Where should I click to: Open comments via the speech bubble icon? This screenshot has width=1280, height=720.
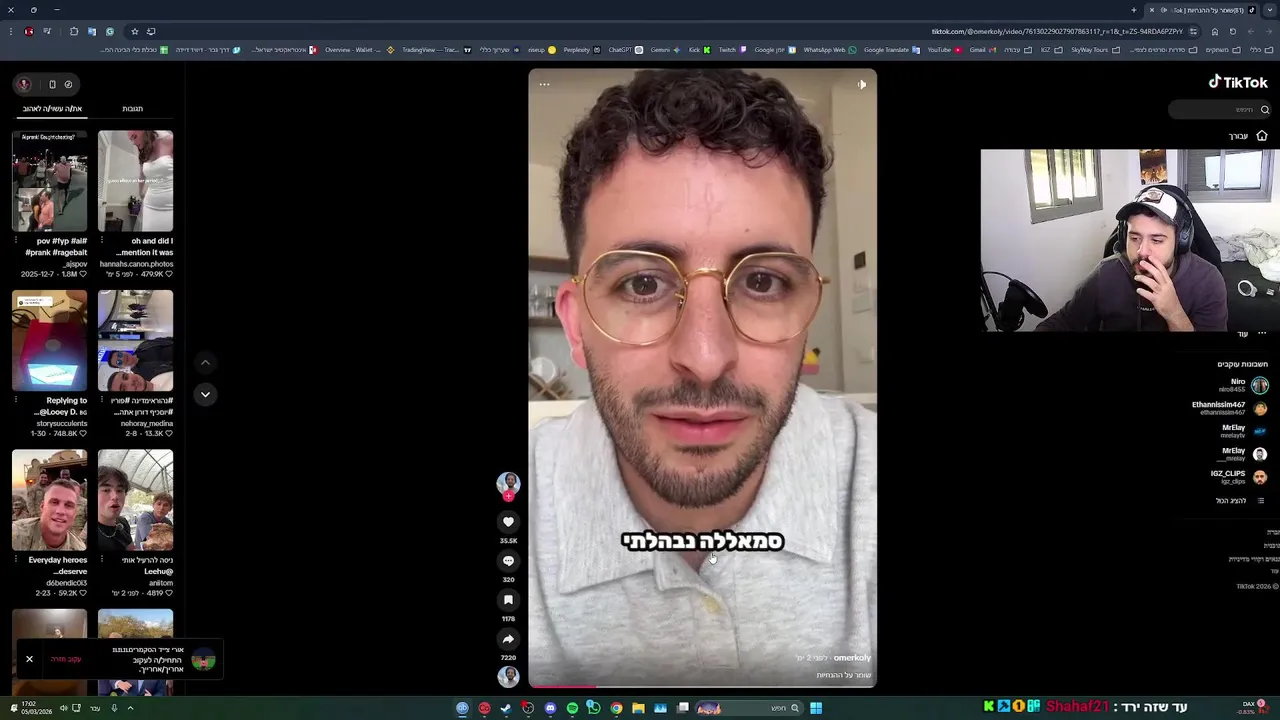(508, 561)
